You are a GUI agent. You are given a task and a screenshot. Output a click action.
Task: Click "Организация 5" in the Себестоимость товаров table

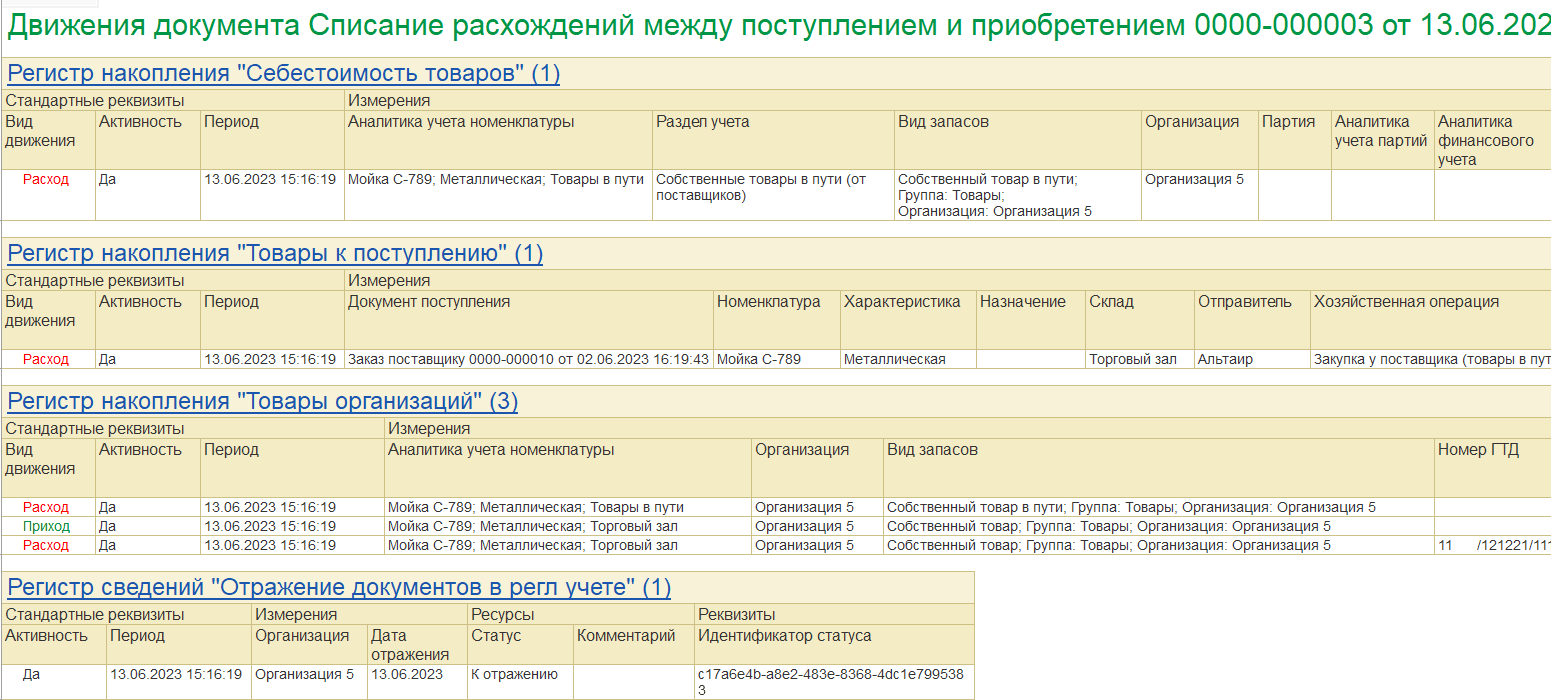pyautogui.click(x=1200, y=194)
